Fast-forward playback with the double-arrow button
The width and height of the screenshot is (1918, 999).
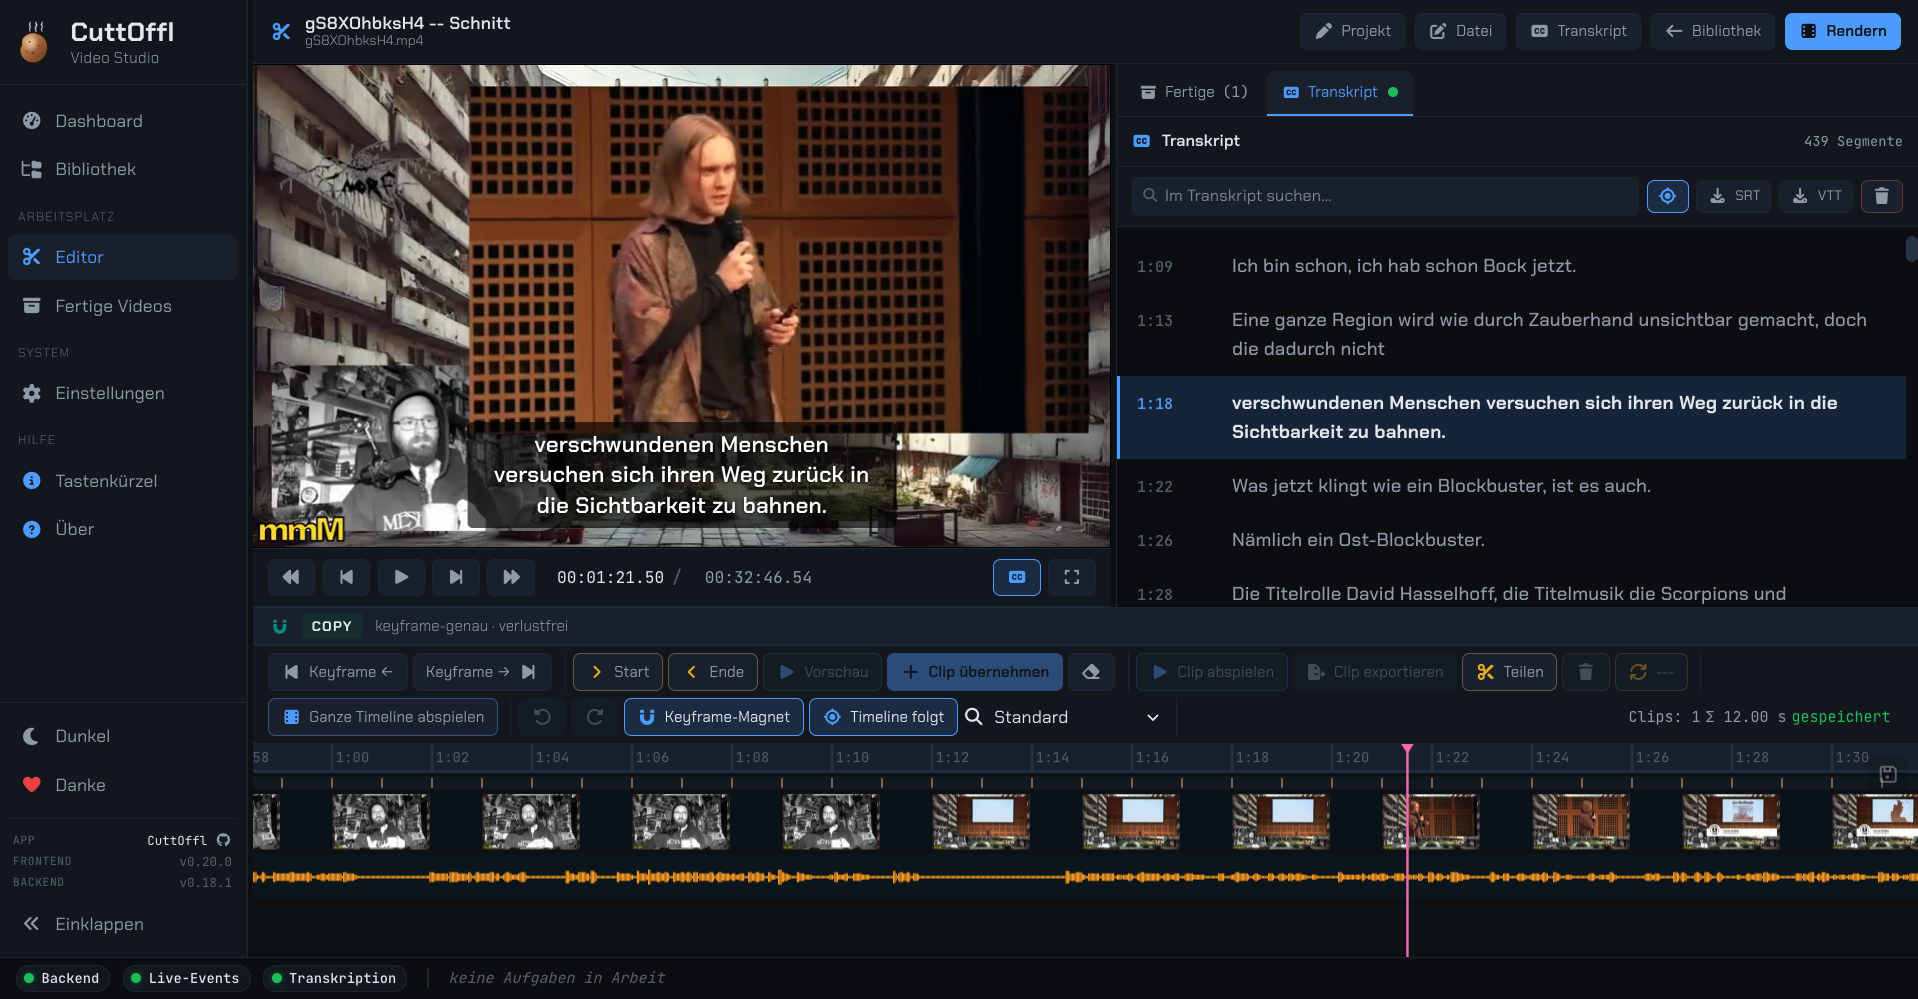511,577
